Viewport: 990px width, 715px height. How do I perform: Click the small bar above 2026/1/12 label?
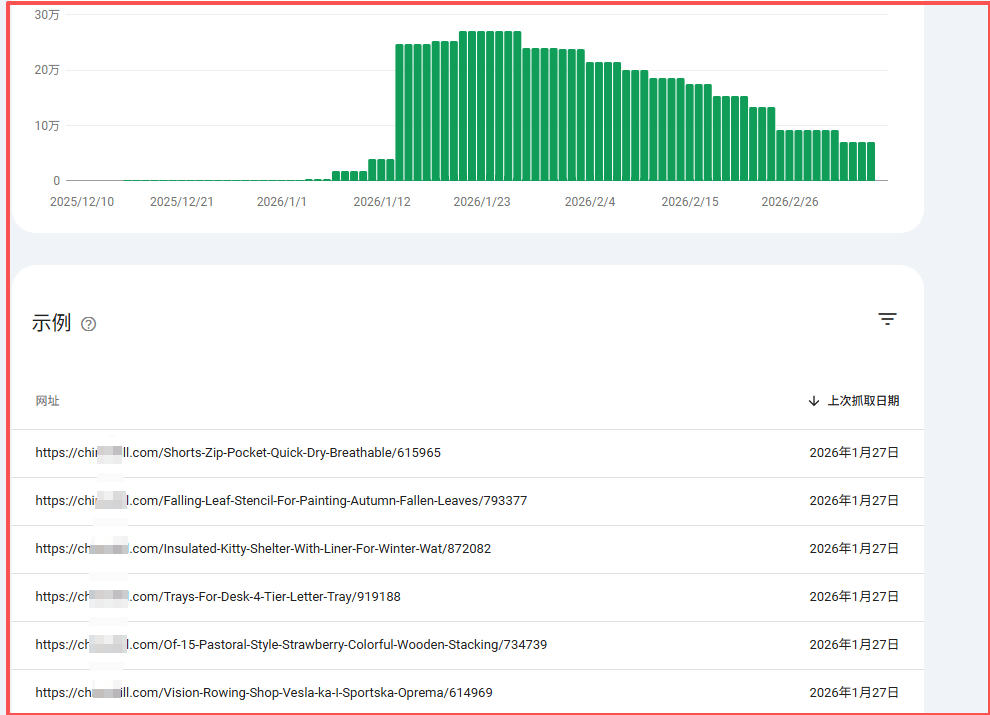click(381, 170)
